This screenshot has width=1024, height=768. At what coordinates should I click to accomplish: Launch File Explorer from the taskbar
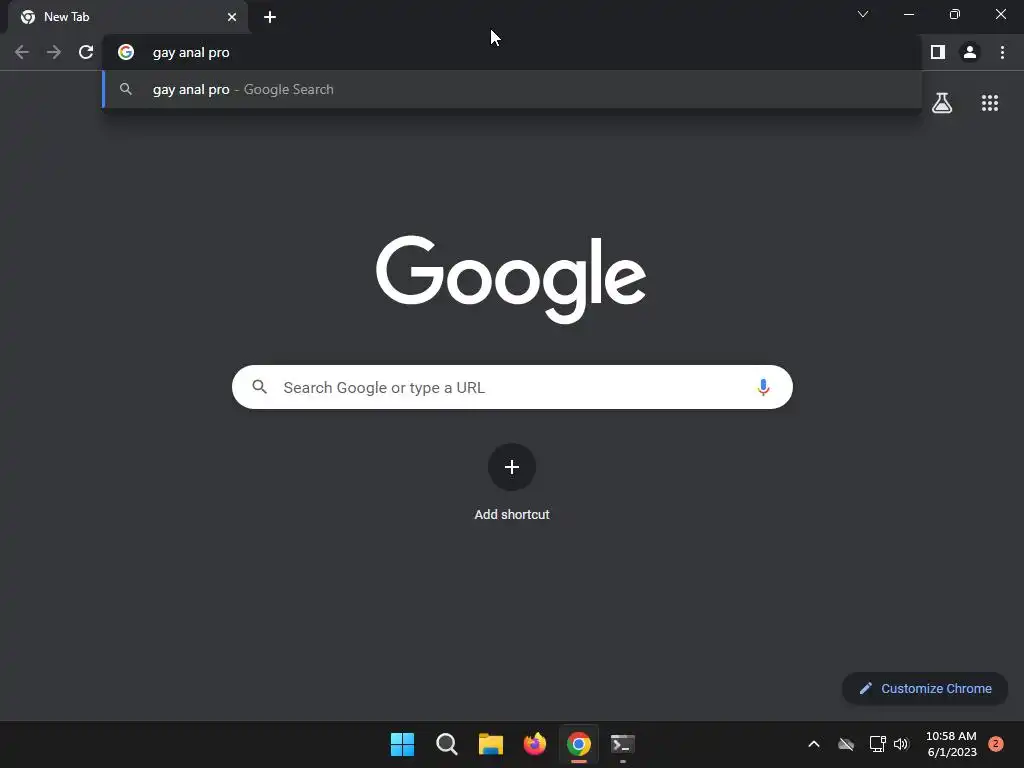[x=490, y=744]
